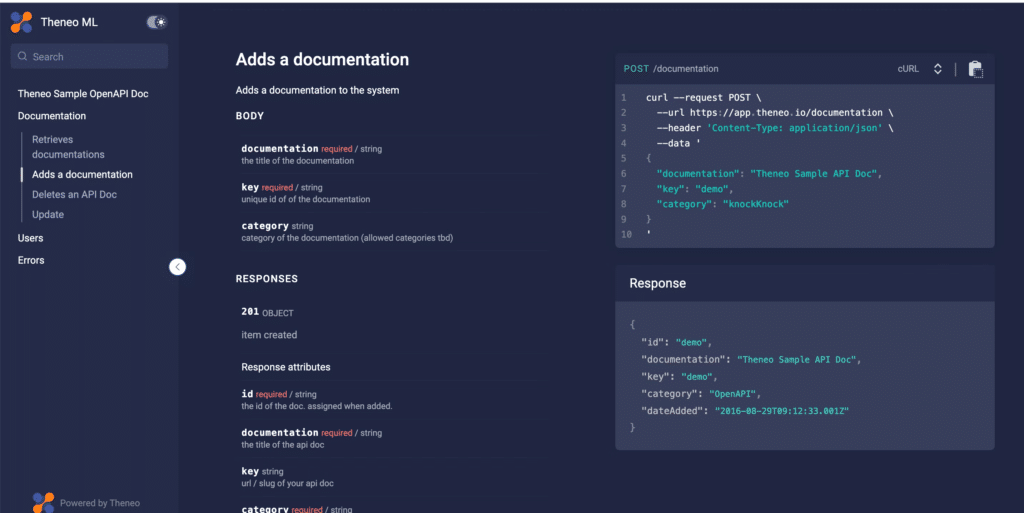Viewport: 1024px width, 513px height.
Task: Open the Errors sidebar section
Action: tap(31, 260)
